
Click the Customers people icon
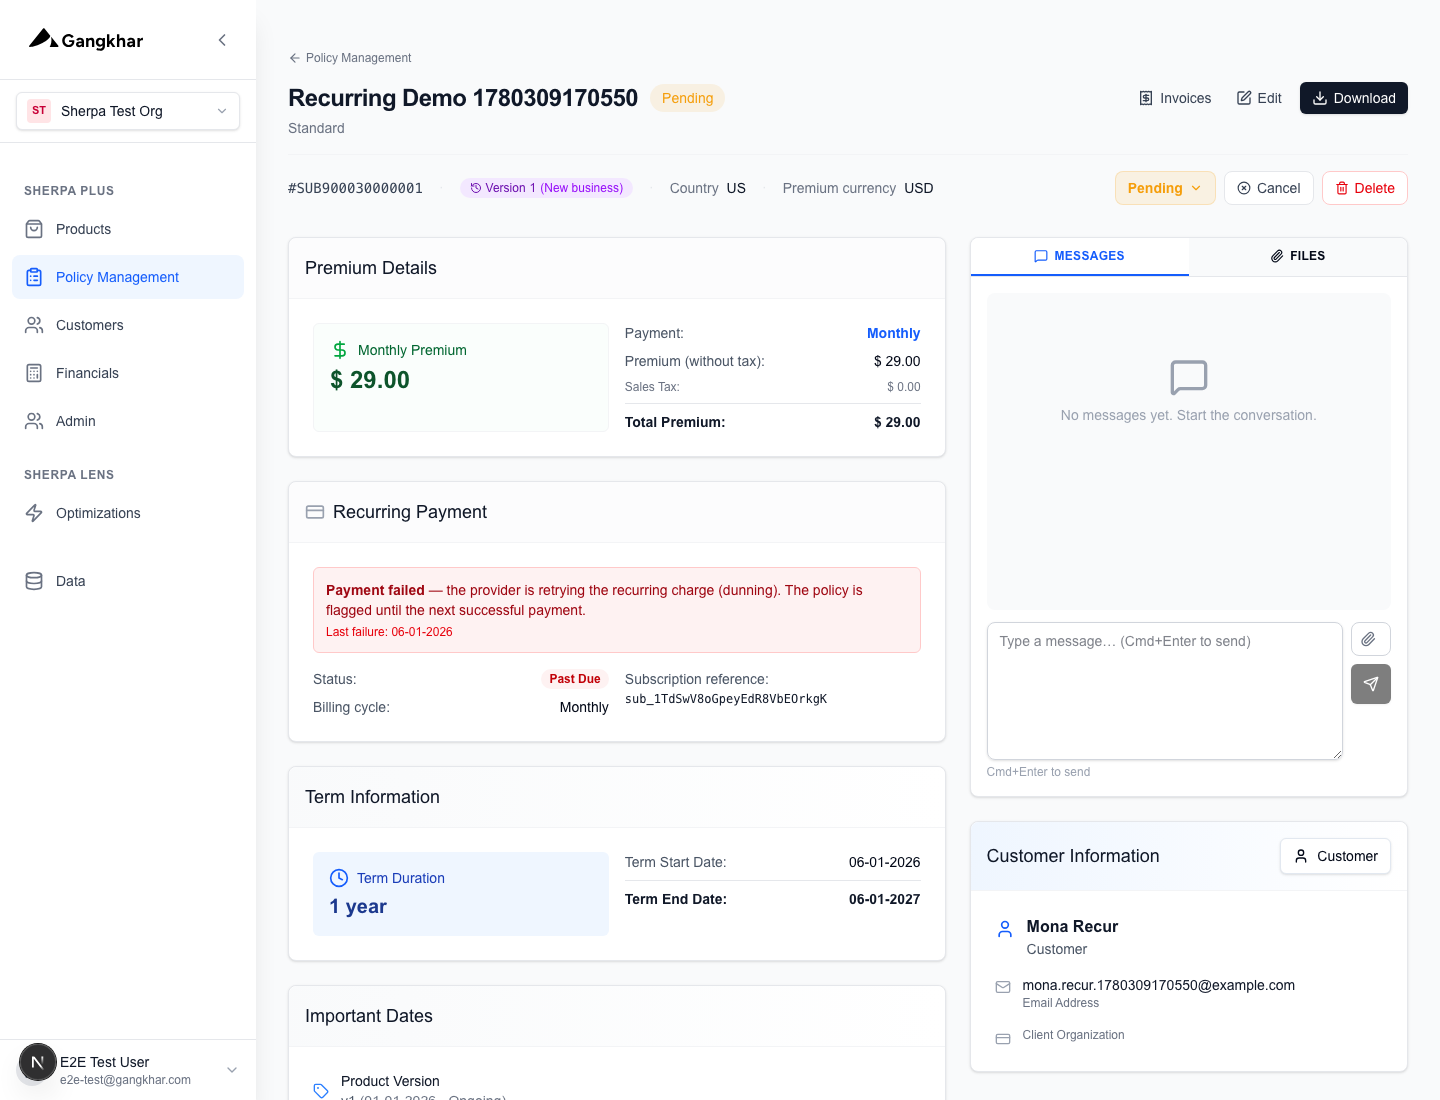[x=34, y=325]
